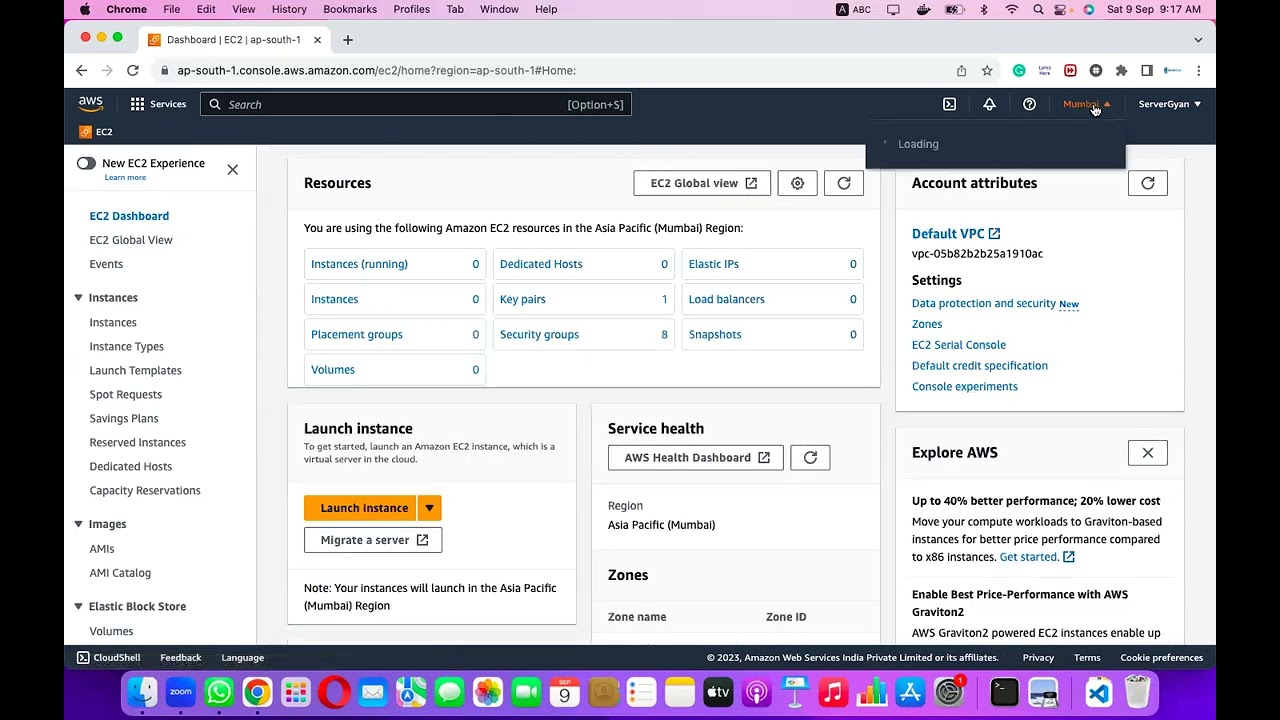Open the Default VPC link

[x=956, y=234]
